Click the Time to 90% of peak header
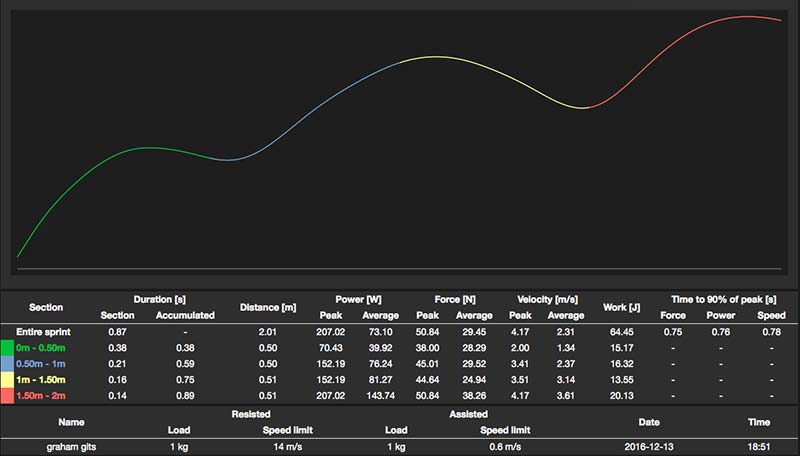Viewport: 800px width, 456px height. [x=723, y=299]
